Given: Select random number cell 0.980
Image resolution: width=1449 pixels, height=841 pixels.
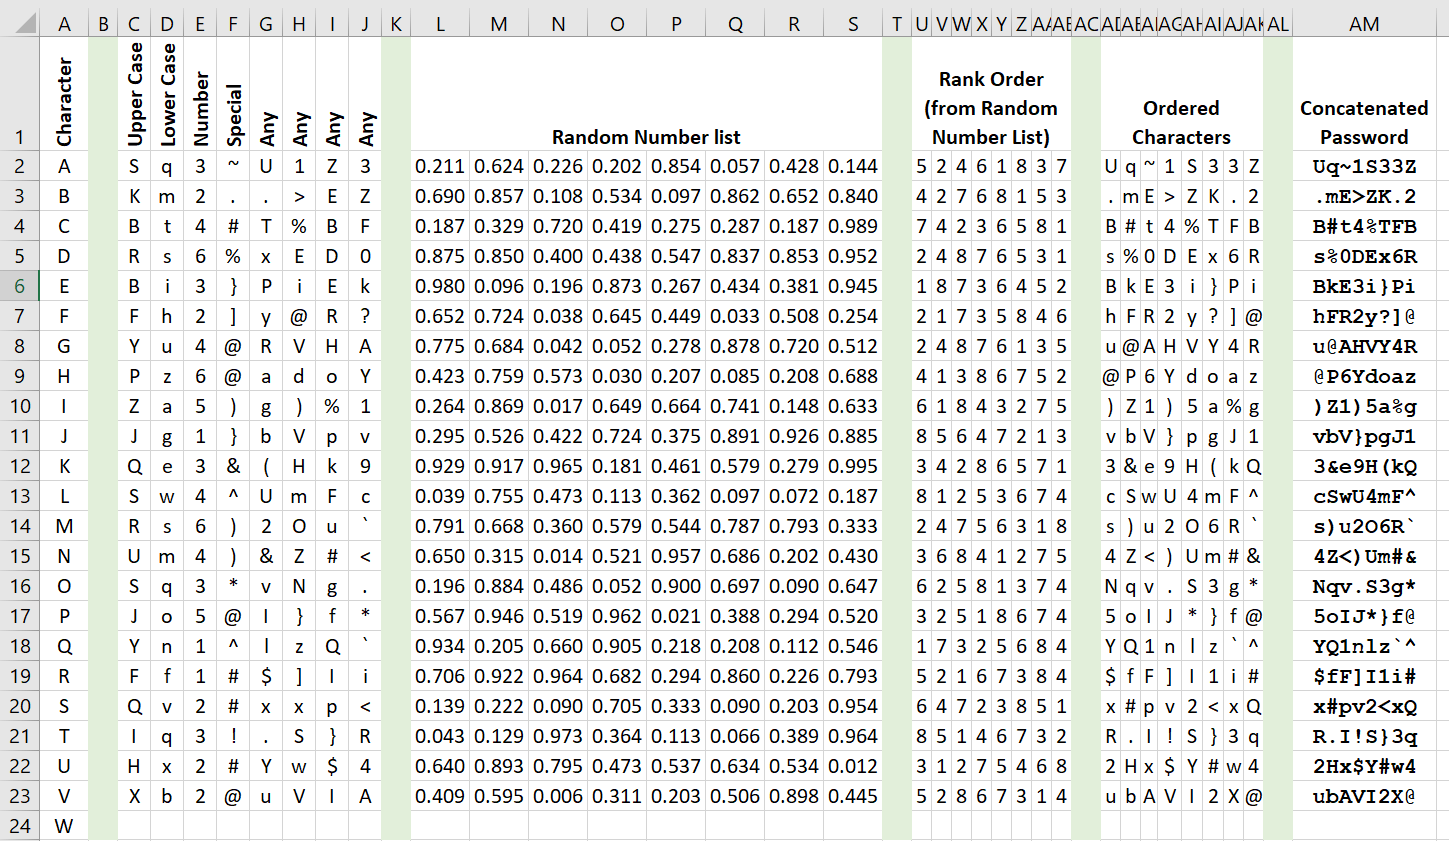Looking at the screenshot, I should coord(440,286).
